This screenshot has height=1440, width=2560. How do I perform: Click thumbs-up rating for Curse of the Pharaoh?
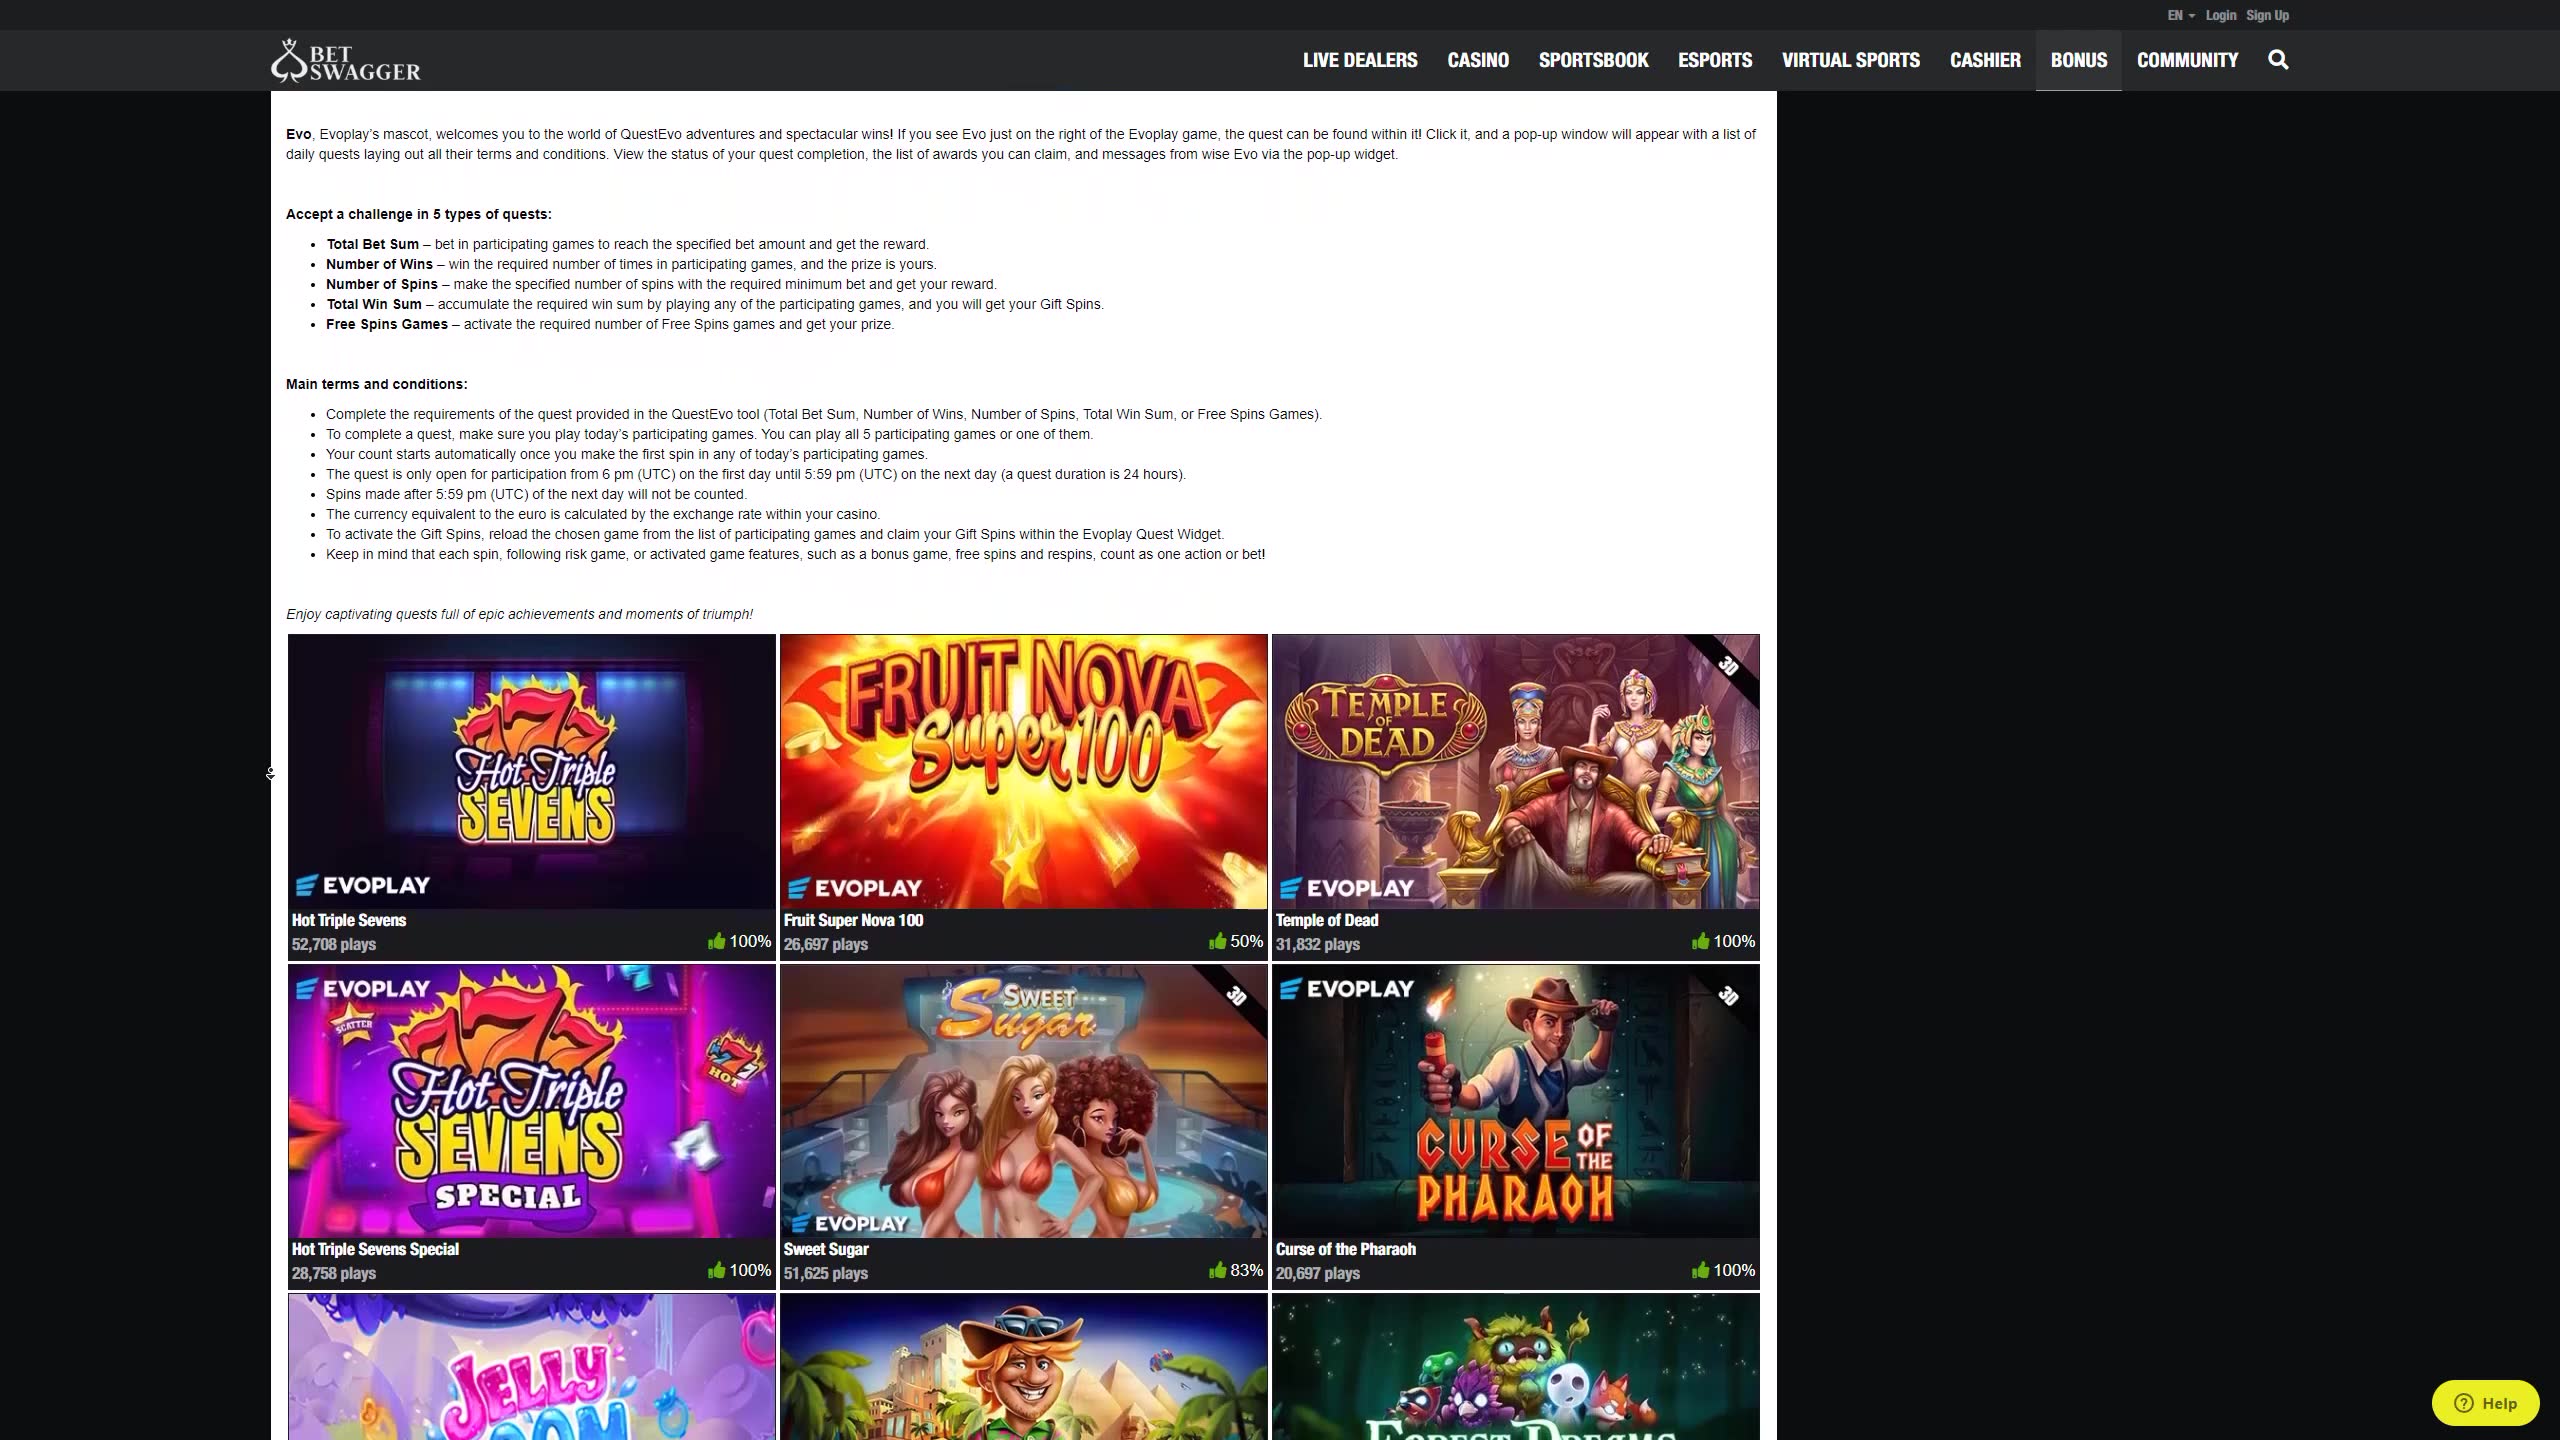pos(1700,1270)
